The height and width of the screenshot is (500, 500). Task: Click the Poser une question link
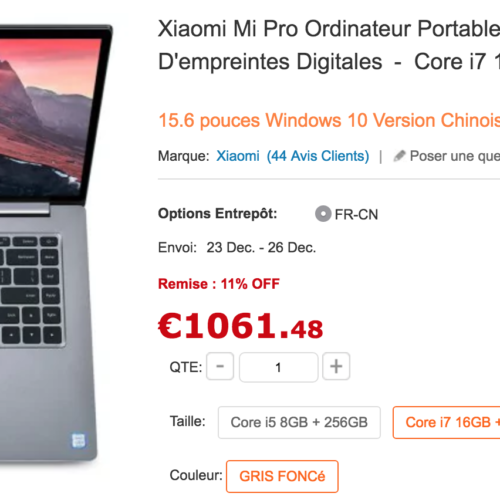[x=455, y=156]
